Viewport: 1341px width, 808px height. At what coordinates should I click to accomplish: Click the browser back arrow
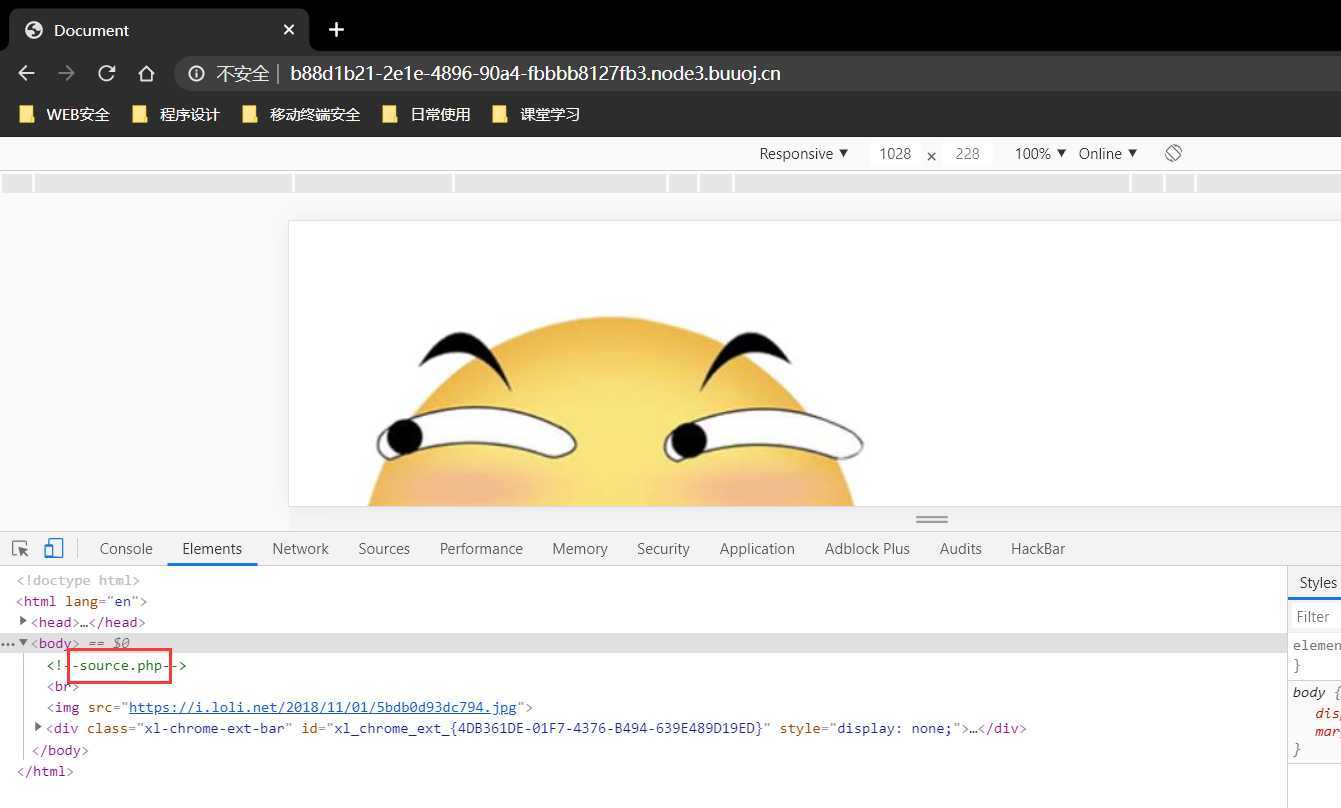(x=27, y=73)
